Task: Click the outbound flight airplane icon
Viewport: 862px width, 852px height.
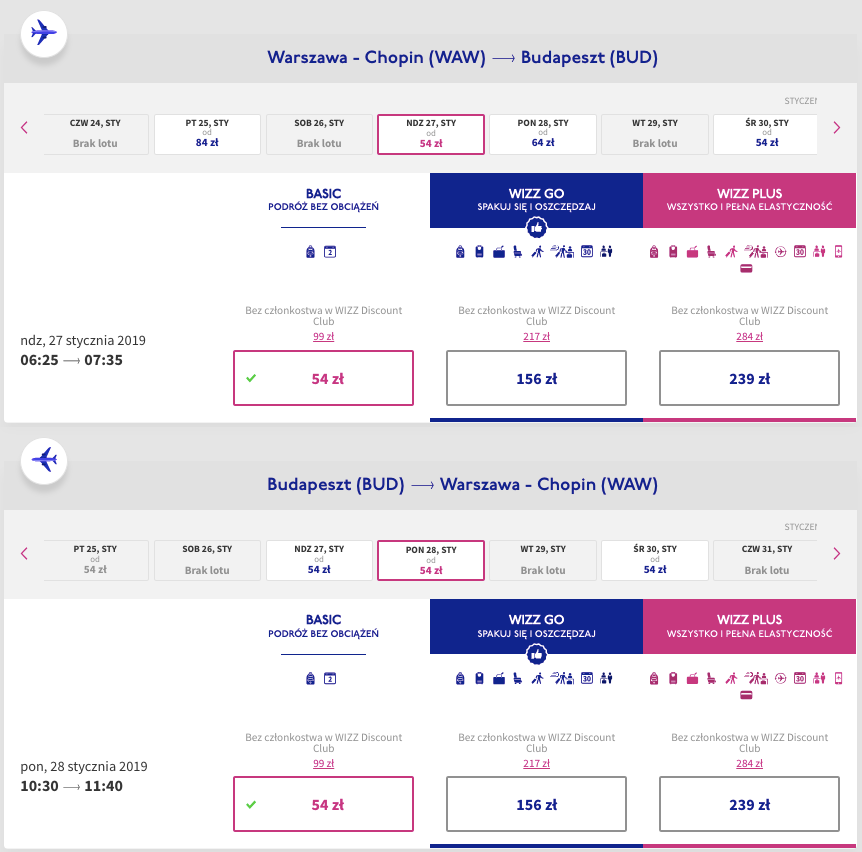Action: click(44, 34)
